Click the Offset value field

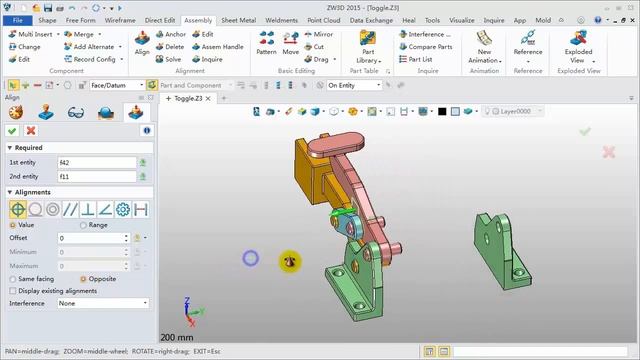(90, 238)
